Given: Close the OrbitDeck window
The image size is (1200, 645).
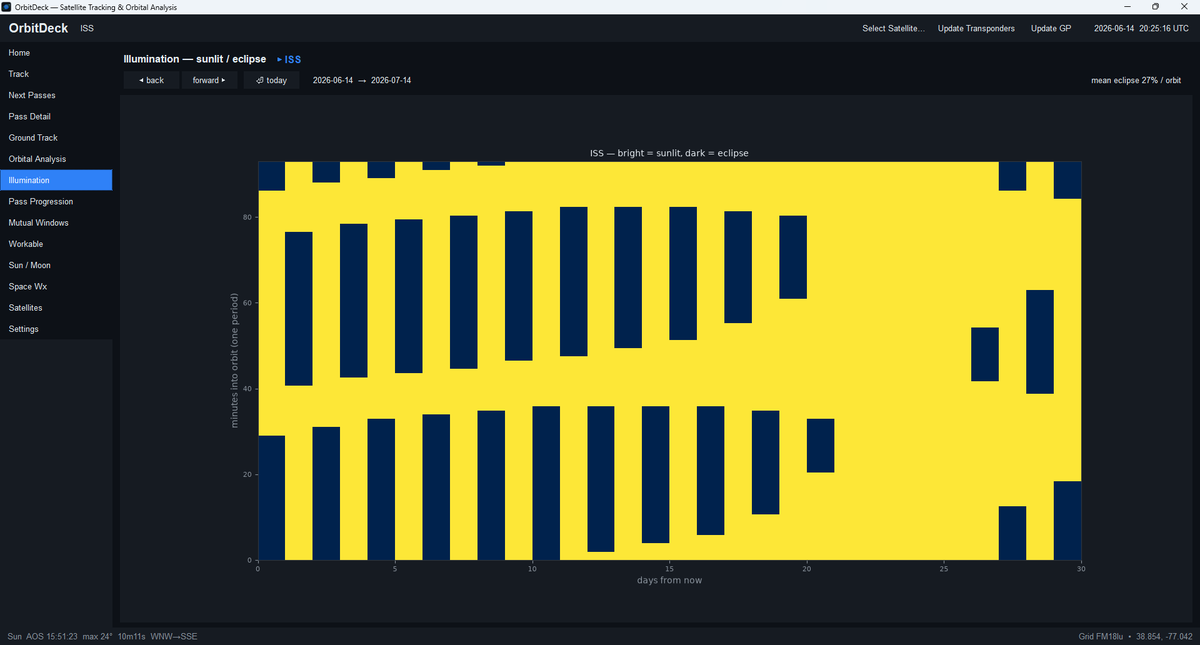Looking at the screenshot, I should coord(1183,7).
